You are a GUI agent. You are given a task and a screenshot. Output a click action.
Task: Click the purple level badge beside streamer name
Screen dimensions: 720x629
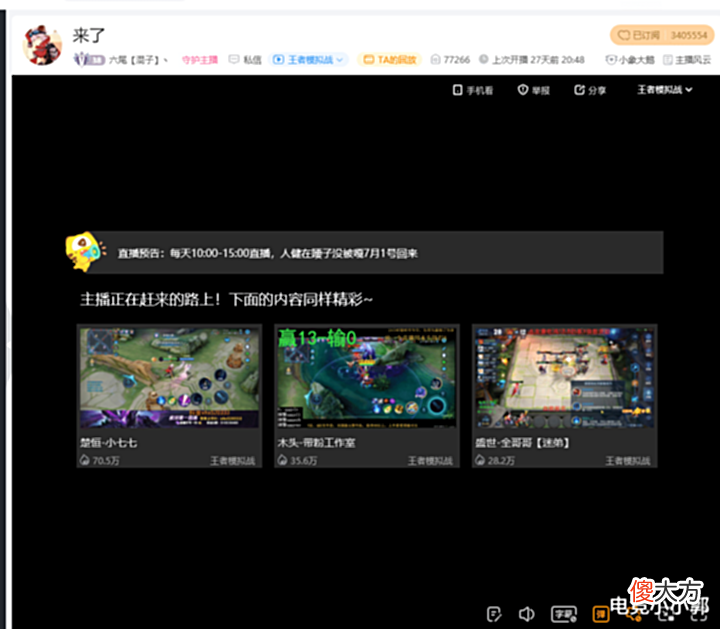click(90, 60)
